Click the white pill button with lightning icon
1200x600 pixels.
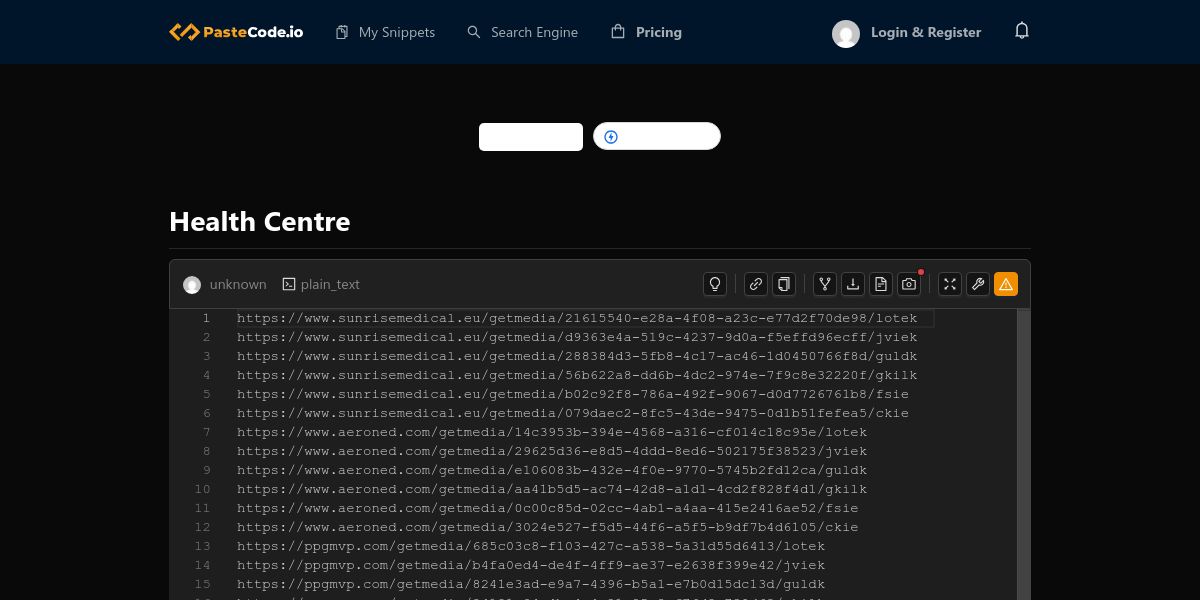pos(657,136)
